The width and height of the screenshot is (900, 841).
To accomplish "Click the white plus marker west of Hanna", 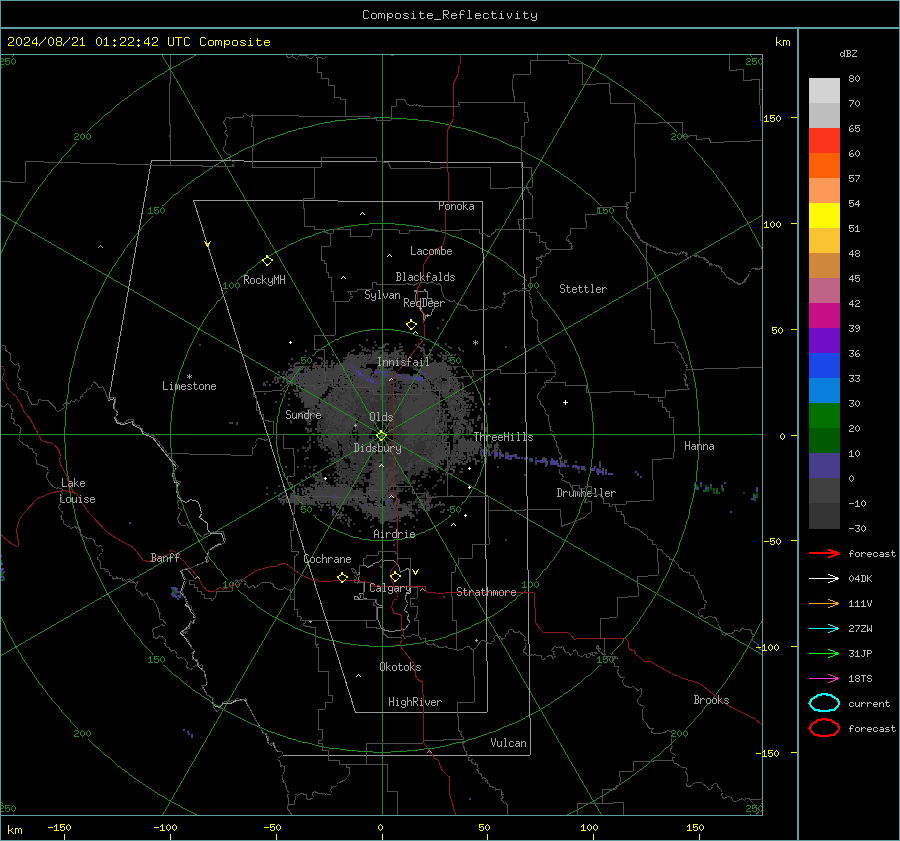I will (565, 402).
